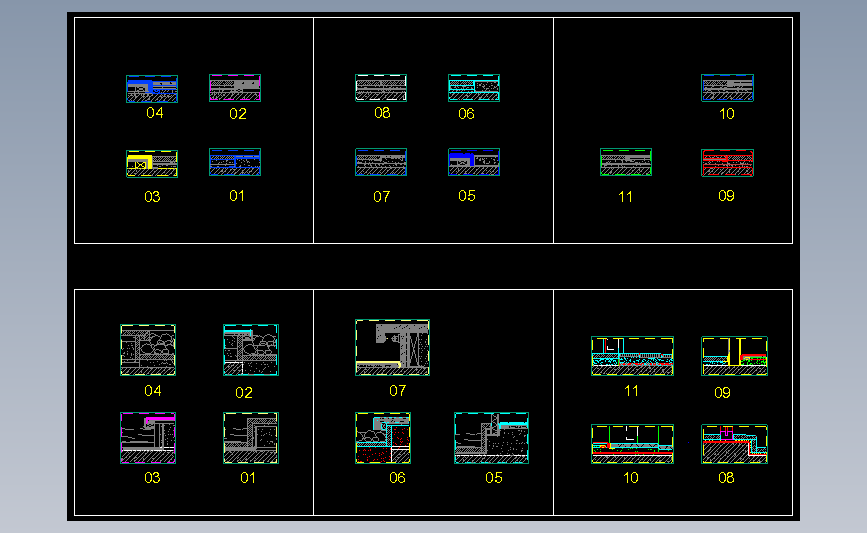Select blue detail thumbnail 01 in upper sheet

[235, 162]
